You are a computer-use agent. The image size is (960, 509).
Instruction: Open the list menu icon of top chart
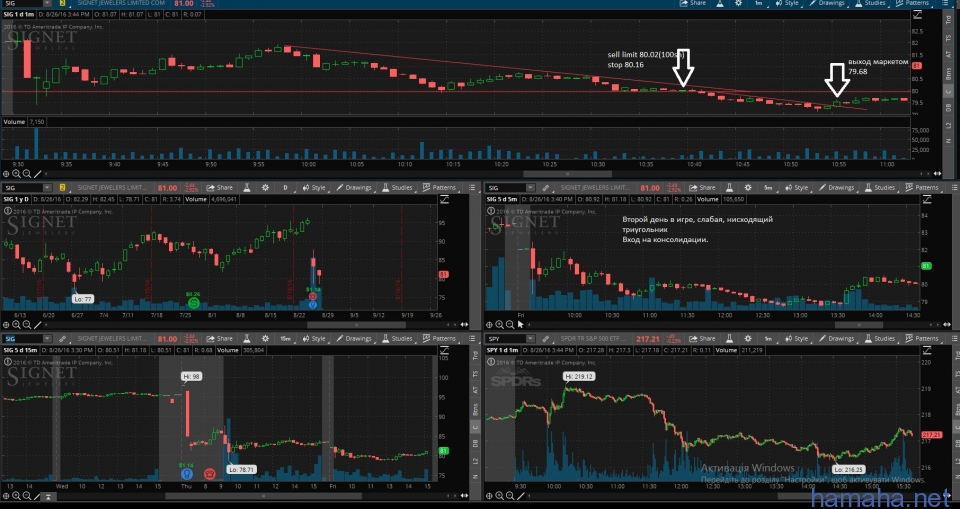947,3
